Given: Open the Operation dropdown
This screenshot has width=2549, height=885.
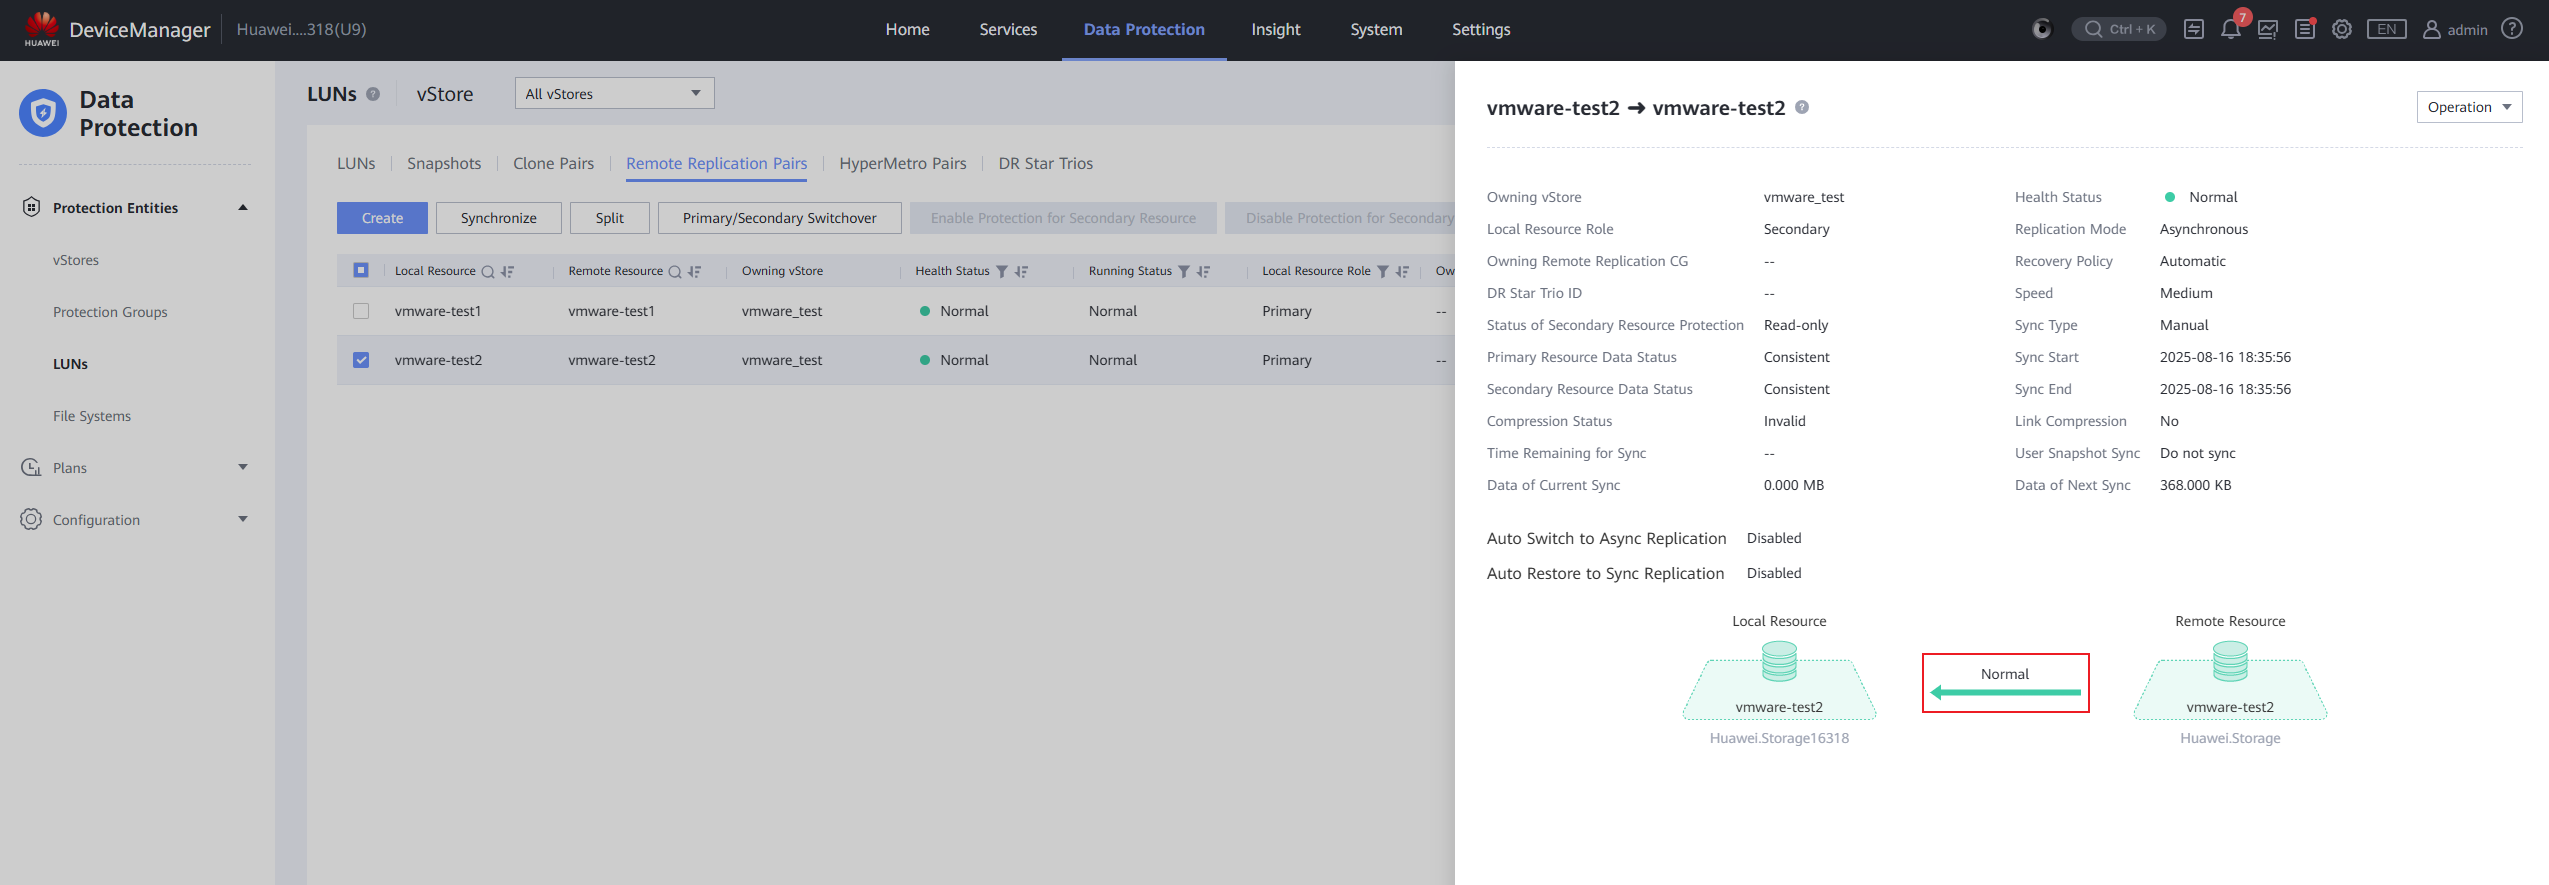Looking at the screenshot, I should pos(2469,107).
